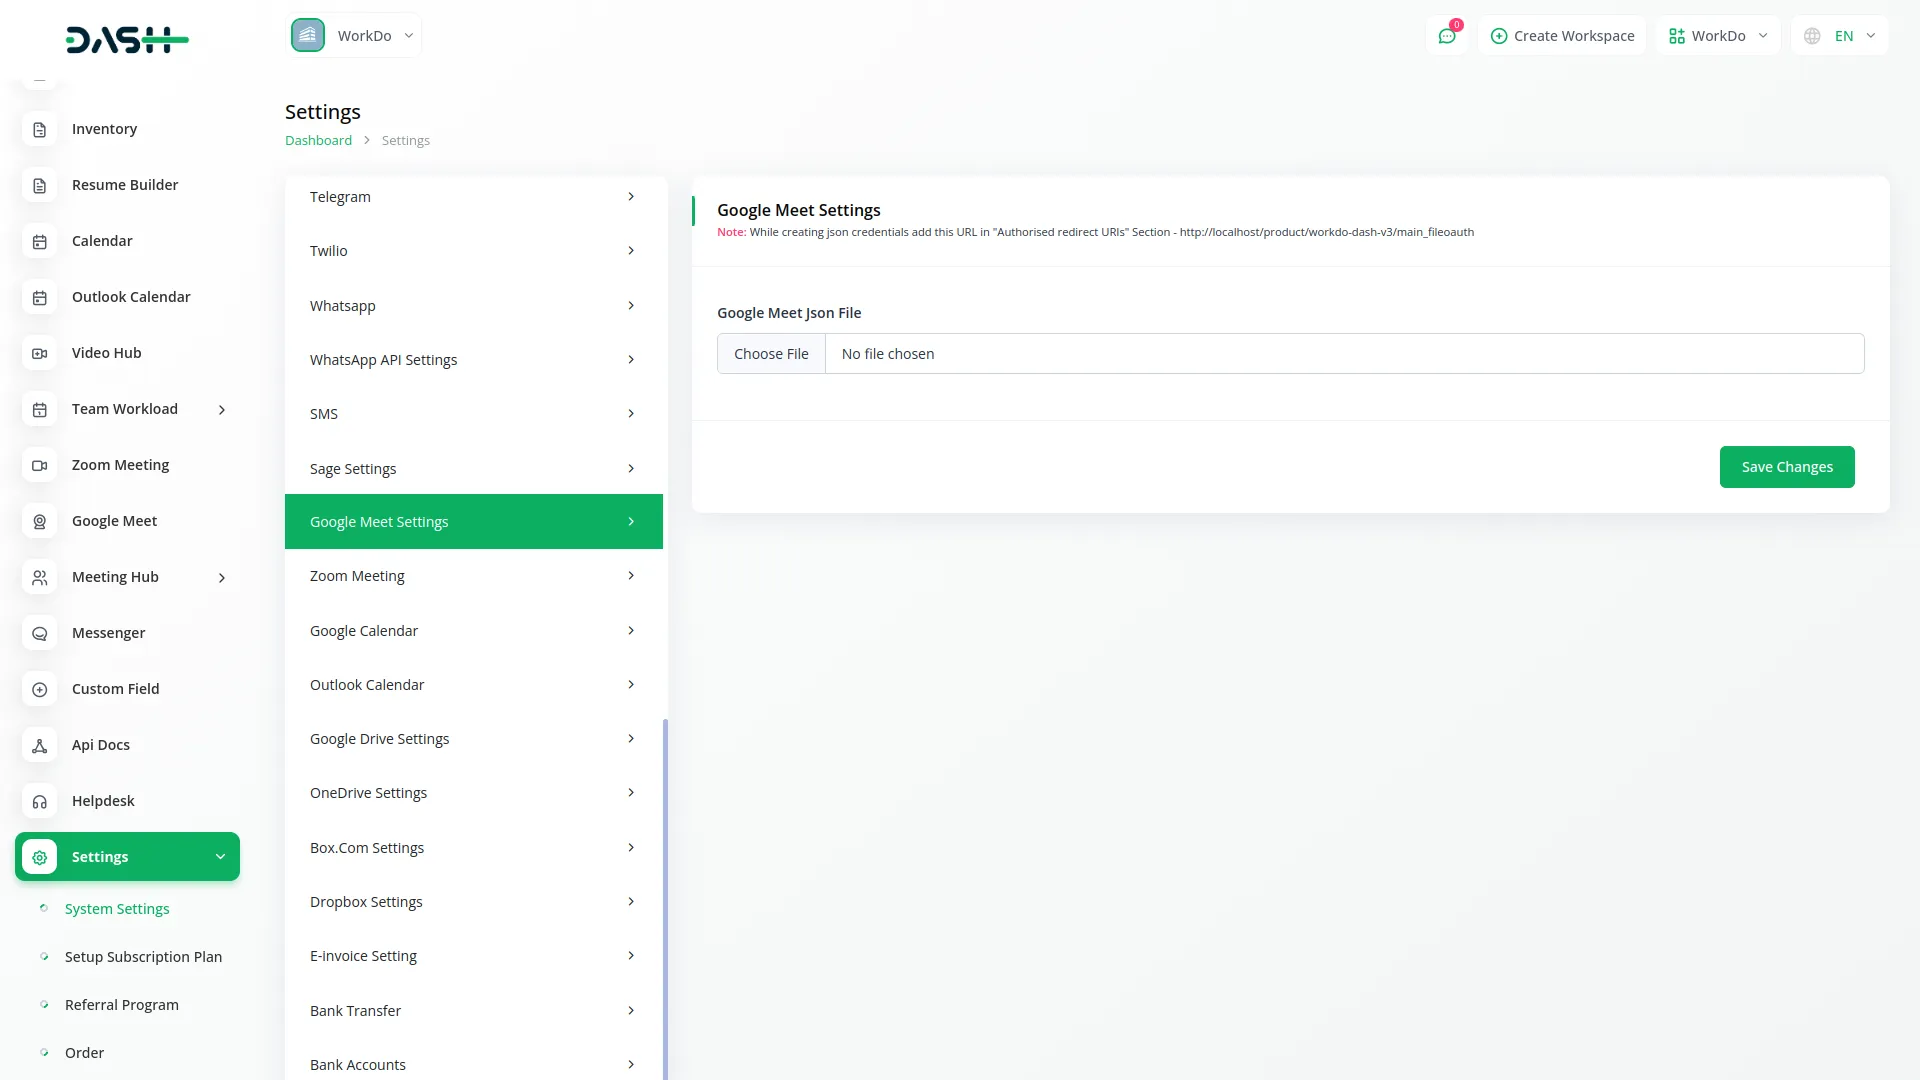
Task: Open the WorkDo workspace dropdown
Action: [353, 35]
